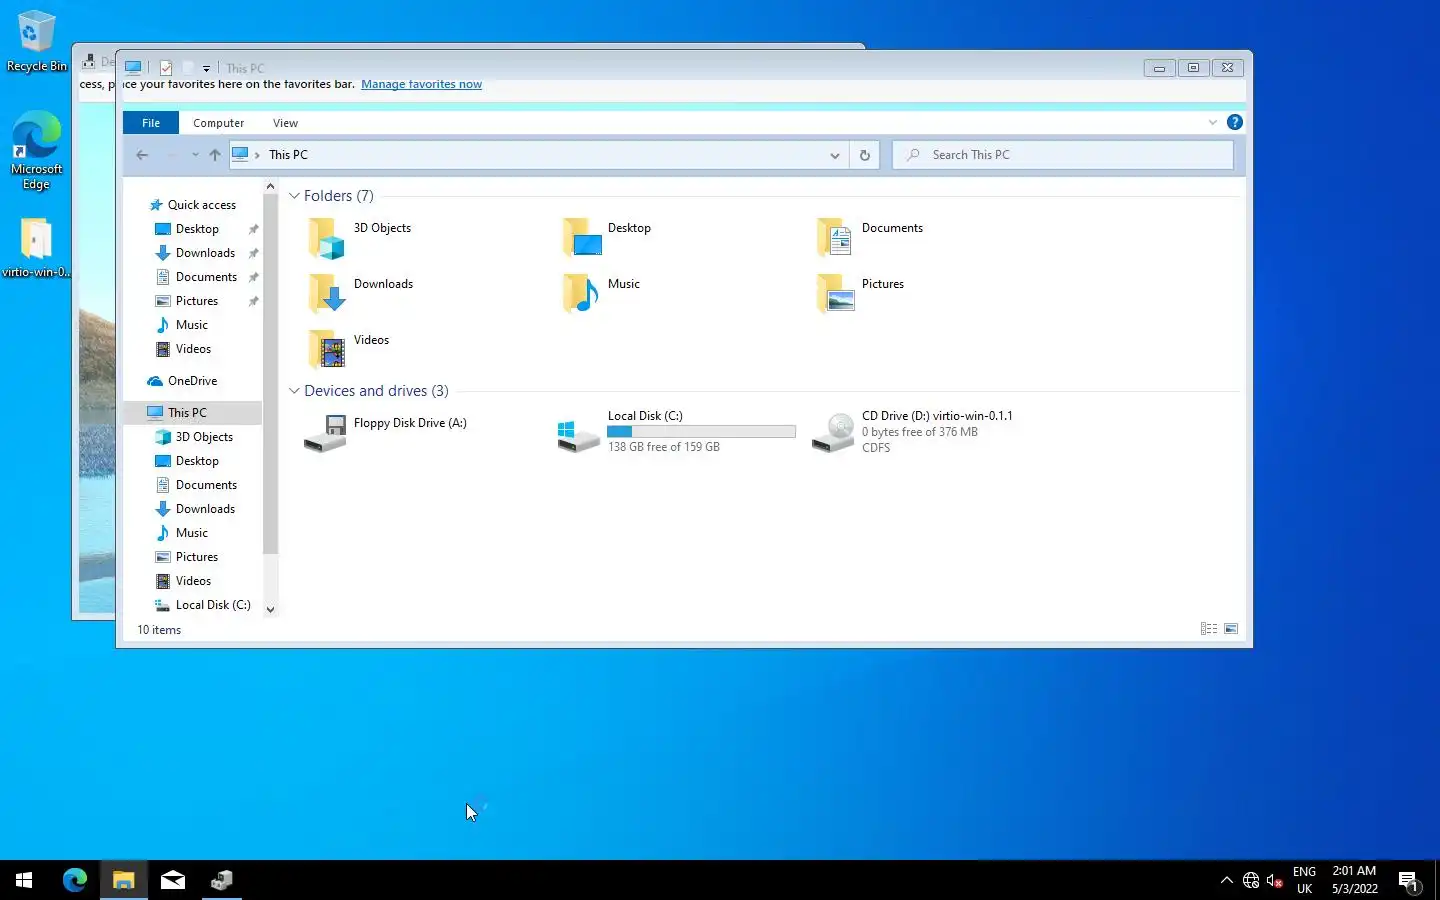Screen dimensions: 1440x900
Task: Open the Pictures folder in Folders group
Action: [x=836, y=294]
